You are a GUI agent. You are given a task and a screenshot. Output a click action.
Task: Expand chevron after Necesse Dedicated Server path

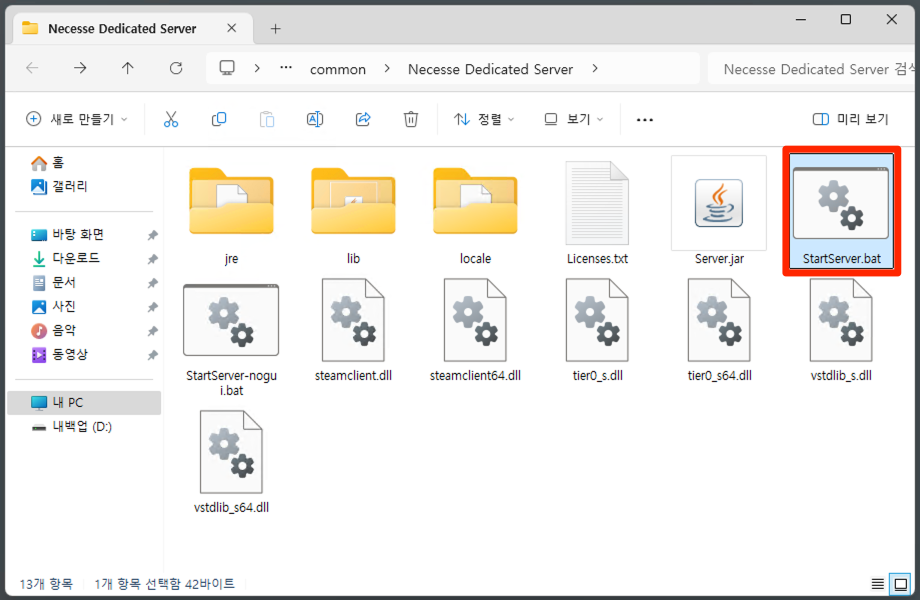click(595, 68)
